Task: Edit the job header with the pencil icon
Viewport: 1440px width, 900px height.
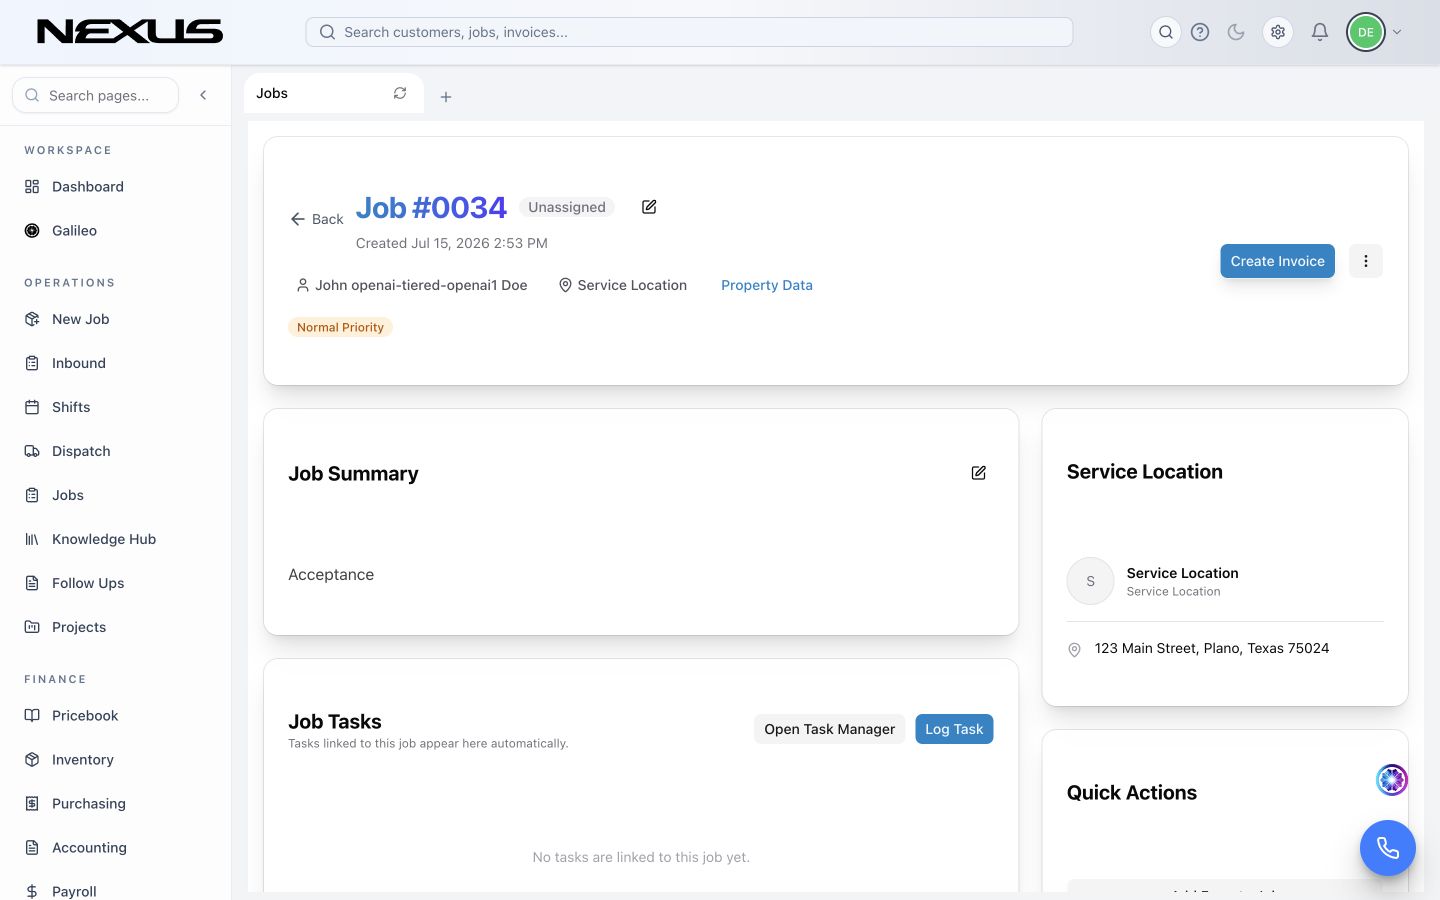Action: click(x=649, y=207)
